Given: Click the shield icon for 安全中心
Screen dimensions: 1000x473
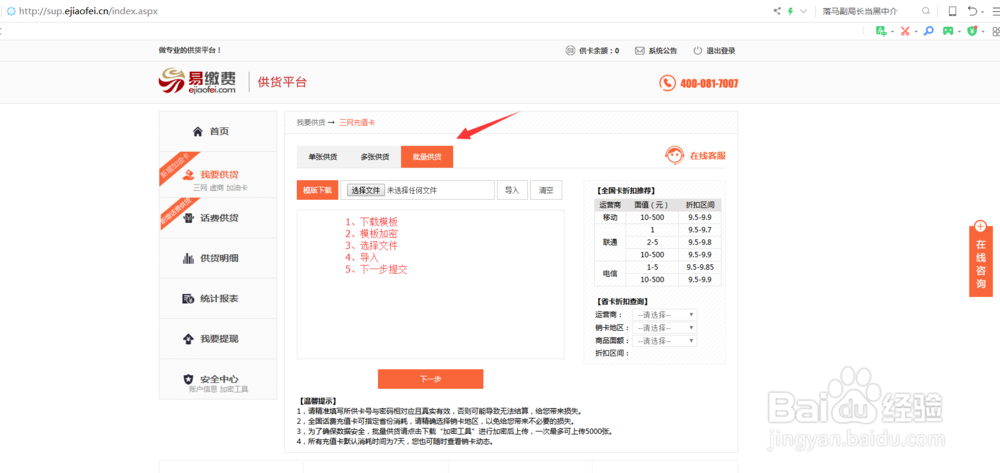Looking at the screenshot, I should (188, 379).
